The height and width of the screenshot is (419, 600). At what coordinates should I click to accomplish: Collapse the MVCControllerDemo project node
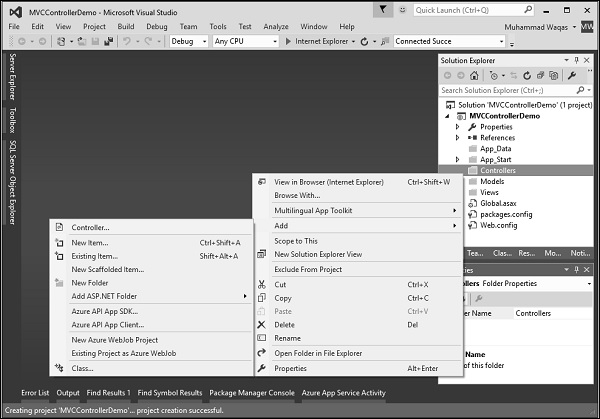447,116
